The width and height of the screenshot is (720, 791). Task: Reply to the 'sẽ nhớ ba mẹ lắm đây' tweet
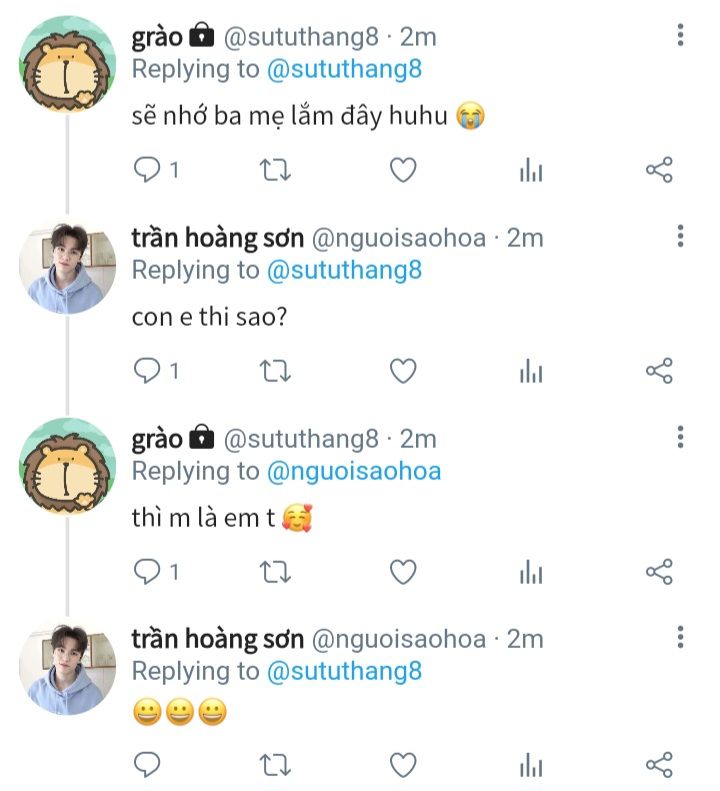148,171
